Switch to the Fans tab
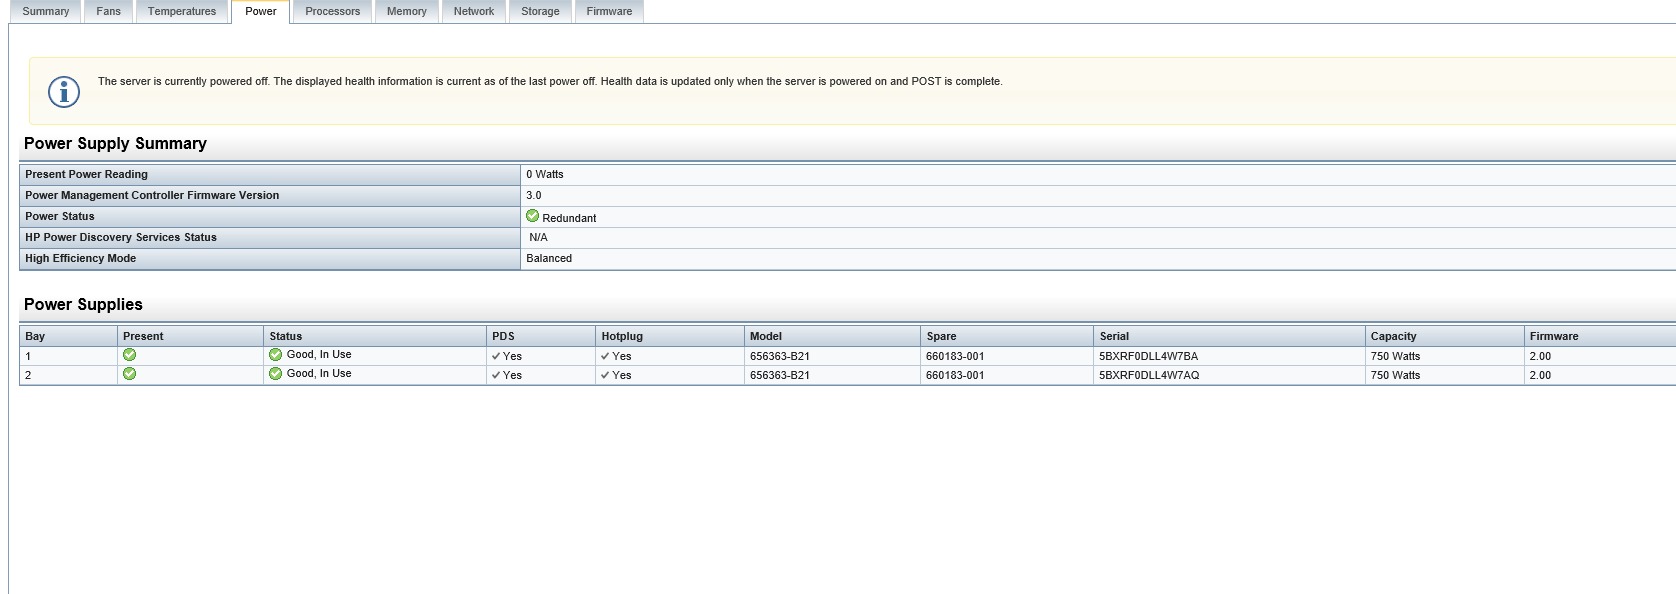The height and width of the screenshot is (594, 1676). (108, 11)
